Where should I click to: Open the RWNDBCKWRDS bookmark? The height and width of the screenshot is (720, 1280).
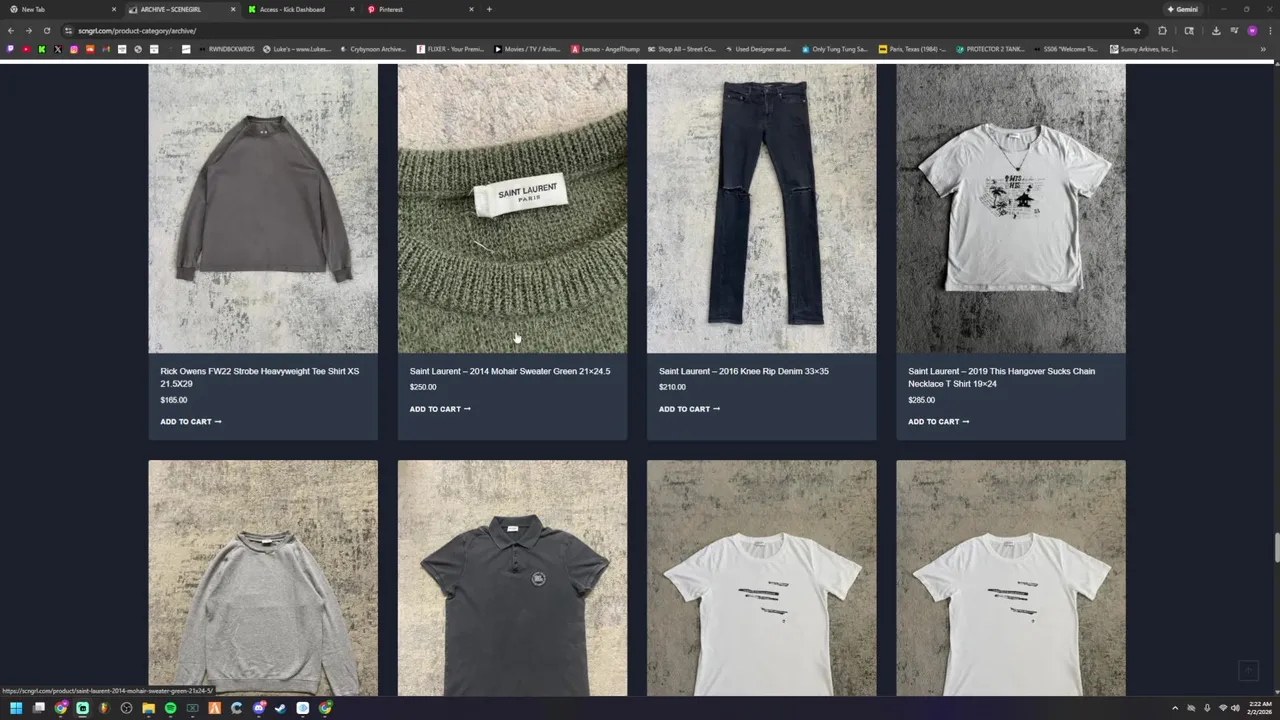tap(226, 49)
